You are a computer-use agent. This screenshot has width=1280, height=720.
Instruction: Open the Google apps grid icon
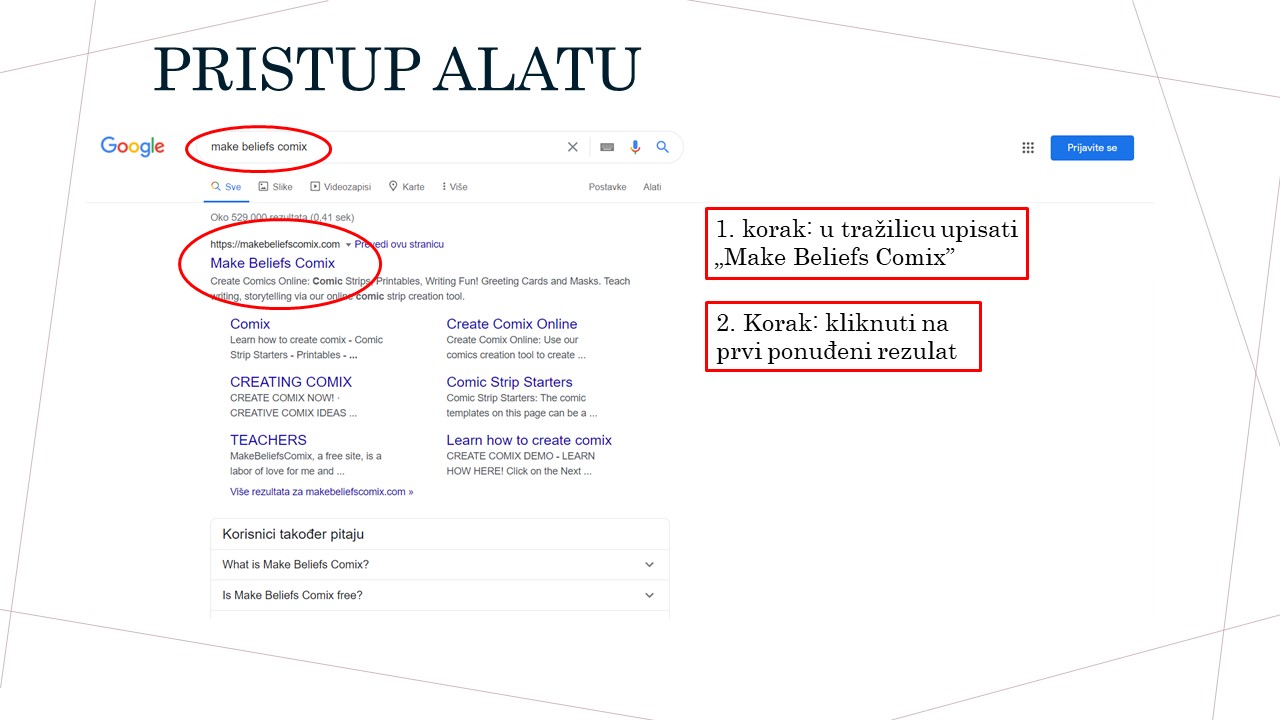coord(1028,148)
